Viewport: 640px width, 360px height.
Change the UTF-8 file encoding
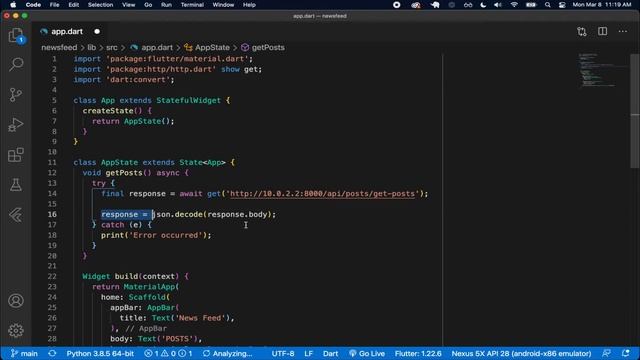pos(283,353)
